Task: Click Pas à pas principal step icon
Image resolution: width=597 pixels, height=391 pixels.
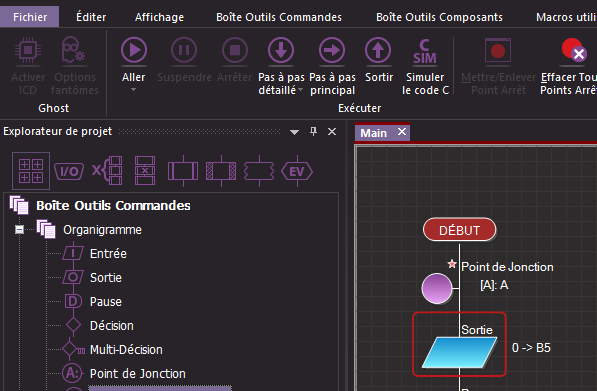Action: (x=332, y=50)
